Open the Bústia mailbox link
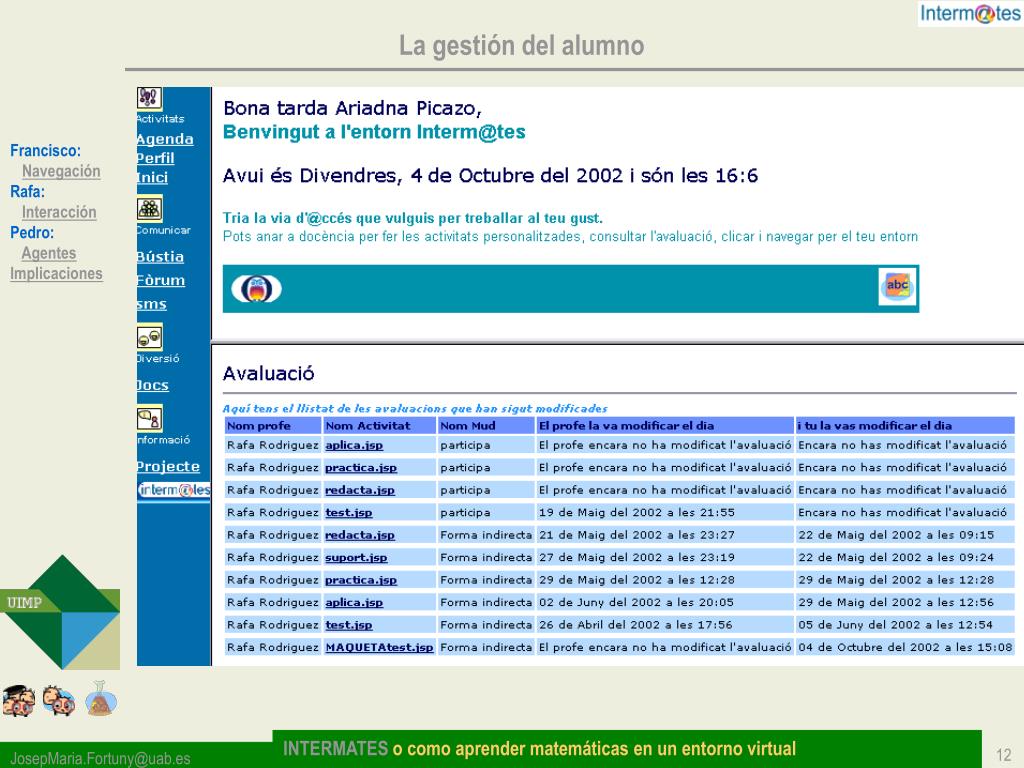 click(160, 257)
